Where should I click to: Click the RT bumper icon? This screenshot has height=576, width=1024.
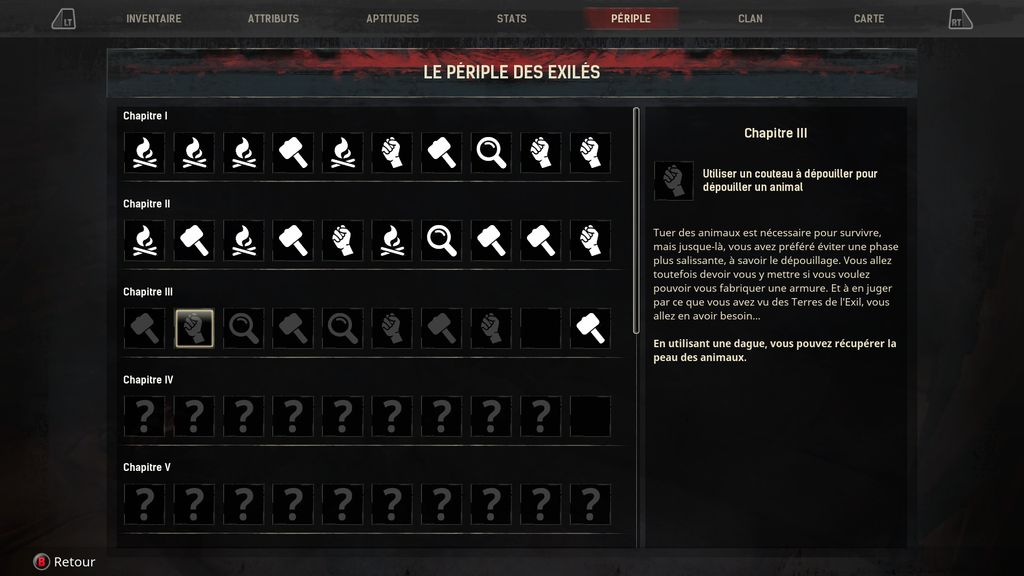tap(960, 18)
